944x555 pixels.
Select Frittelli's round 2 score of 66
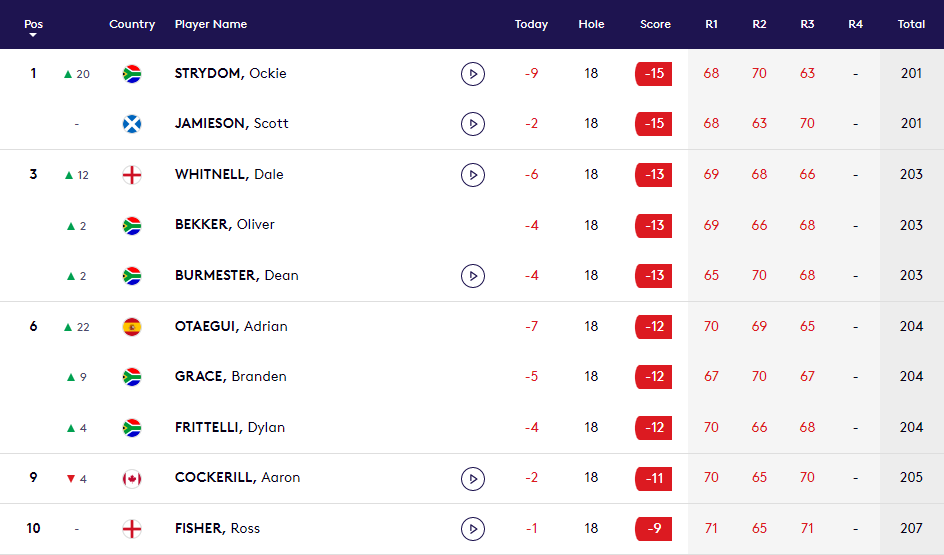coord(759,428)
